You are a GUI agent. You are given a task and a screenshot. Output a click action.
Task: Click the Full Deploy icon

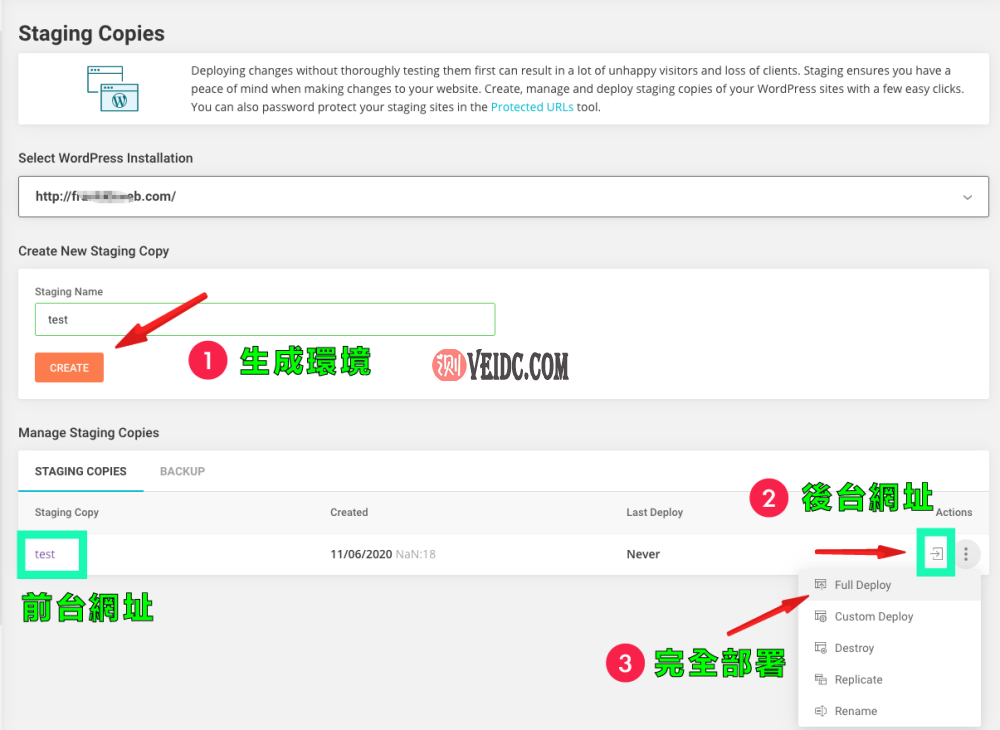(819, 584)
